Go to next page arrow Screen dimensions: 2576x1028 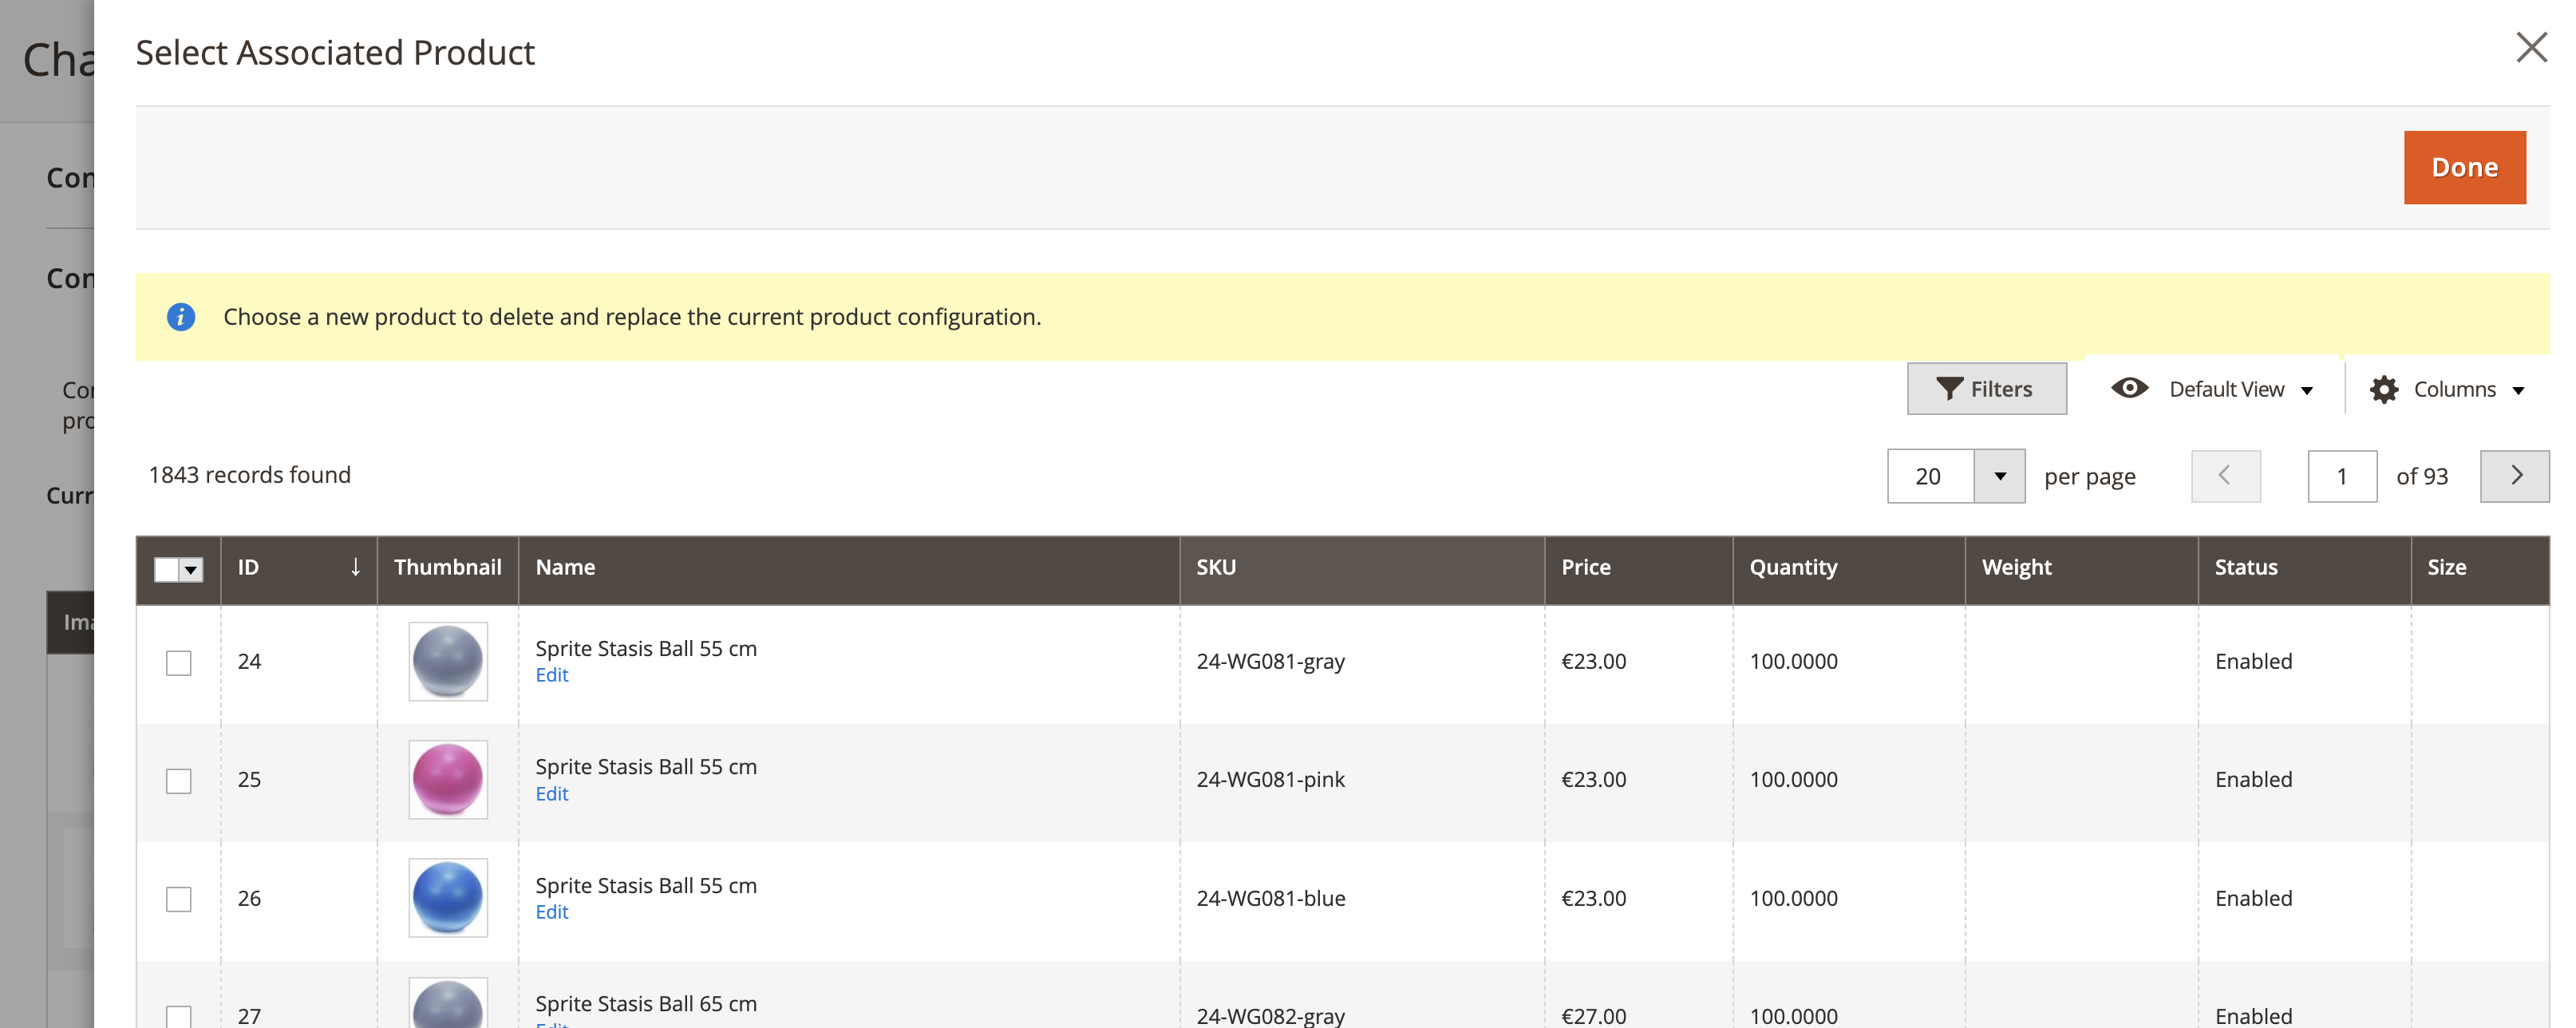click(x=2515, y=476)
